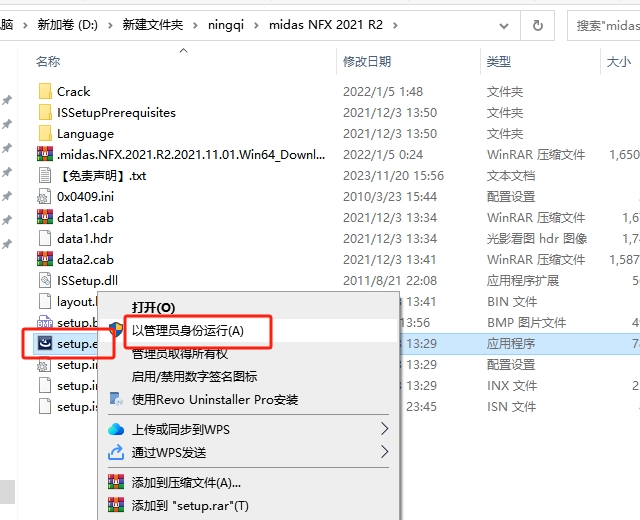Screen dimensions: 640x520
Task: Click the date 2023/11/20 15:56
Action: 393,176
